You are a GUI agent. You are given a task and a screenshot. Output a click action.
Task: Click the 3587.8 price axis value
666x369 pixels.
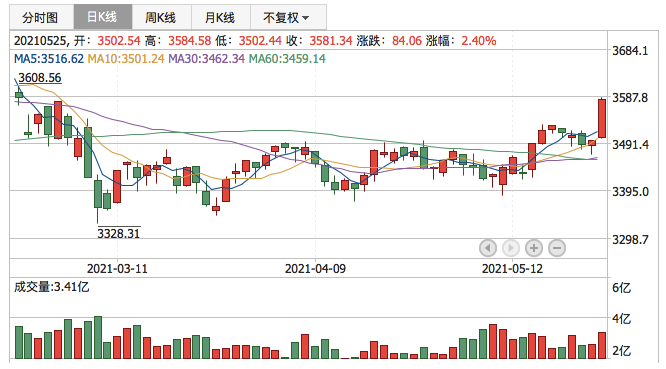[x=630, y=98]
